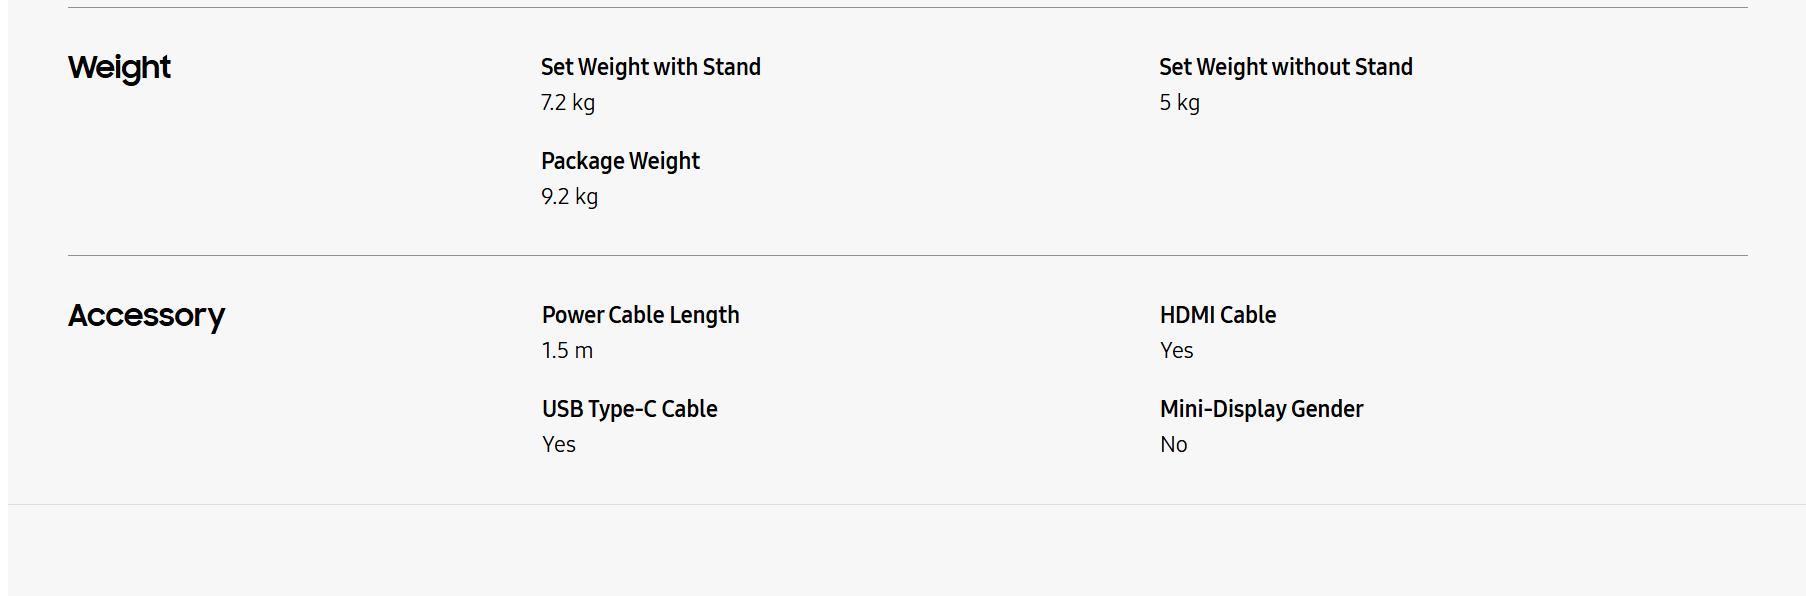
Task: Click the 7.2 kg value
Action: (568, 103)
